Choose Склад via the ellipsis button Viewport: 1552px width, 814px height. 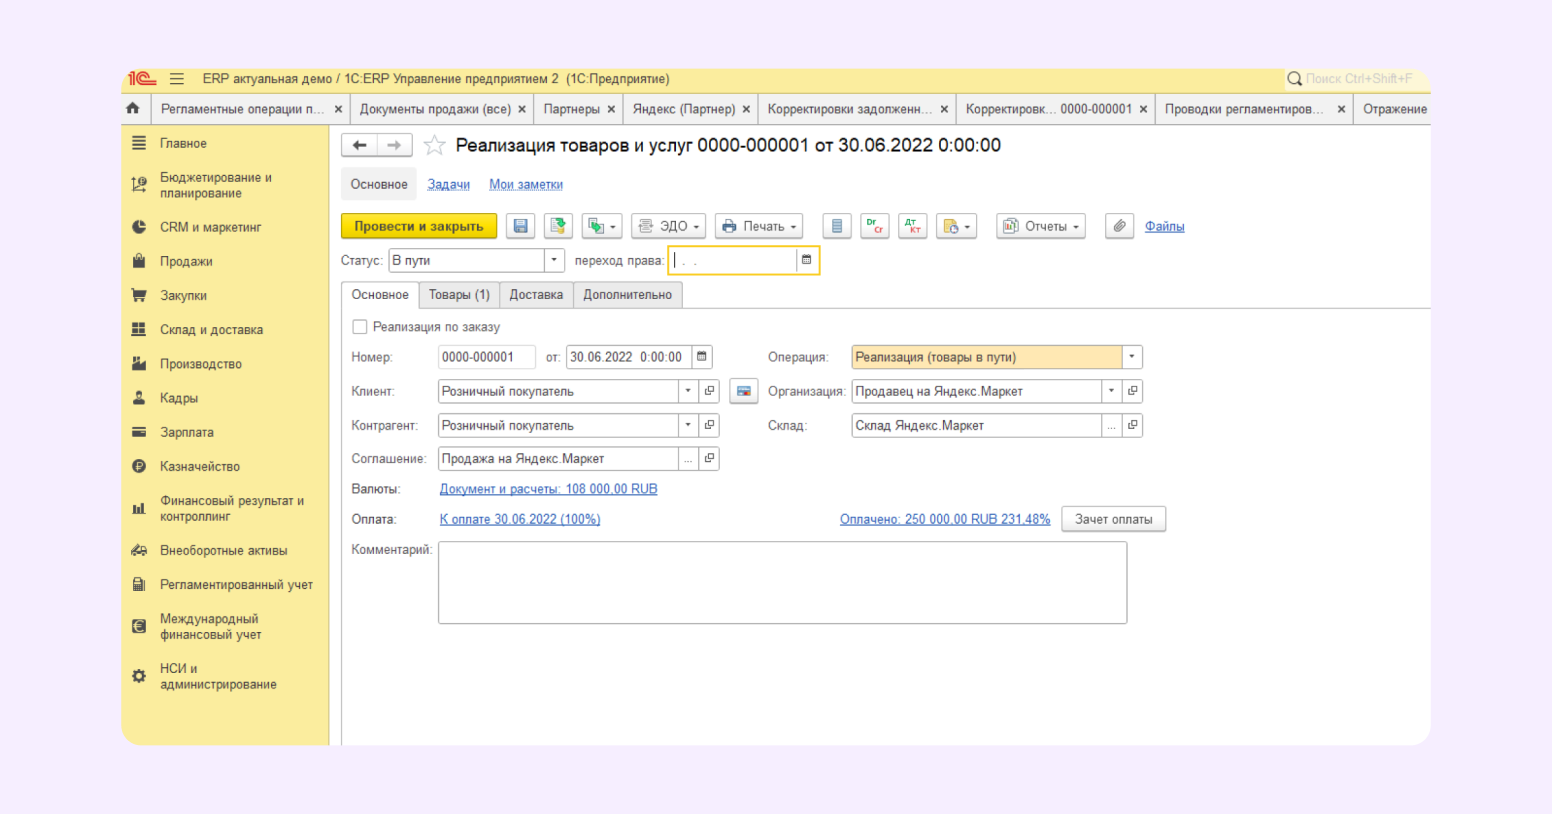[1111, 425]
